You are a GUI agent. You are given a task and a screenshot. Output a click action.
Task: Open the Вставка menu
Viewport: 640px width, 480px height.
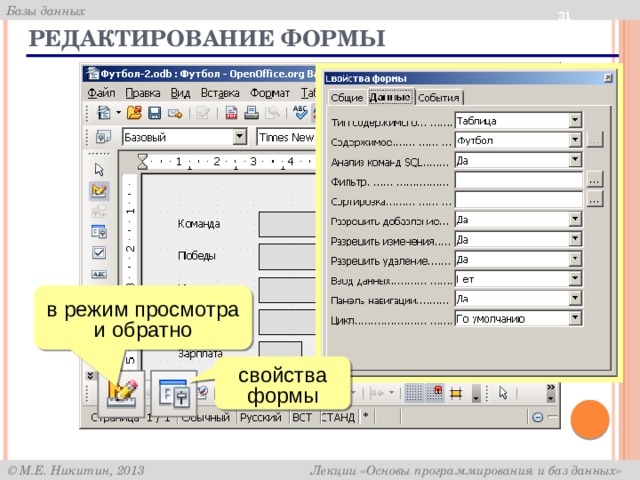pyautogui.click(x=220, y=93)
